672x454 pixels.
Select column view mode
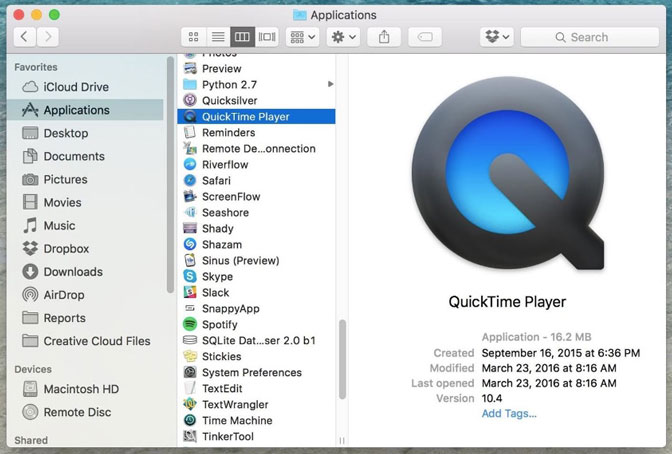pos(242,37)
